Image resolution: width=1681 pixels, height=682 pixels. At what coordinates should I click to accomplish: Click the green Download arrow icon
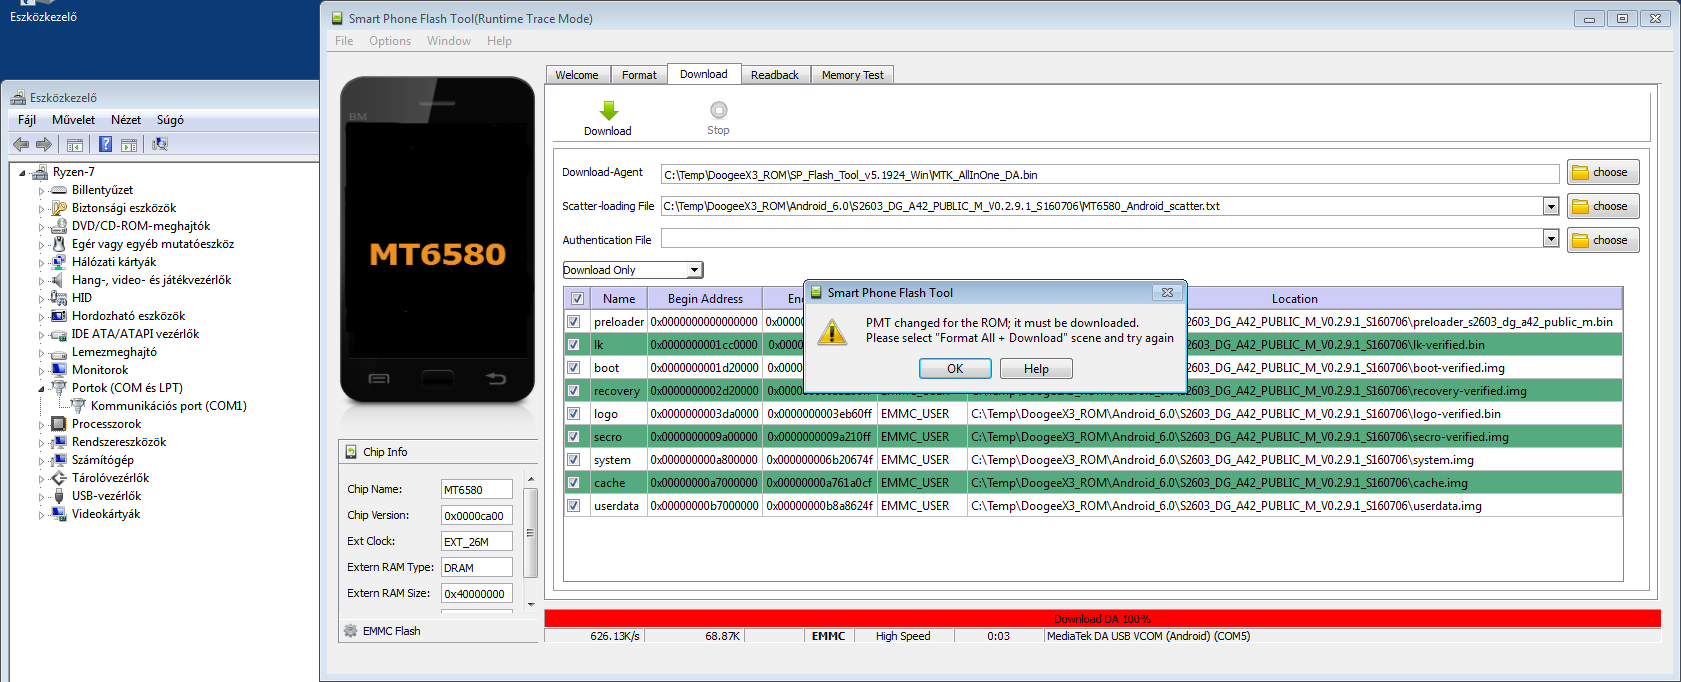608,110
